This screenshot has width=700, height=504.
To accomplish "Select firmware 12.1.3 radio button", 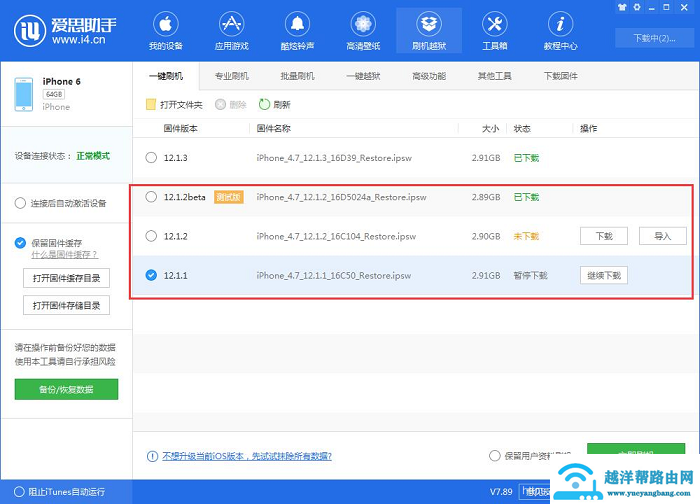I will pos(151,157).
